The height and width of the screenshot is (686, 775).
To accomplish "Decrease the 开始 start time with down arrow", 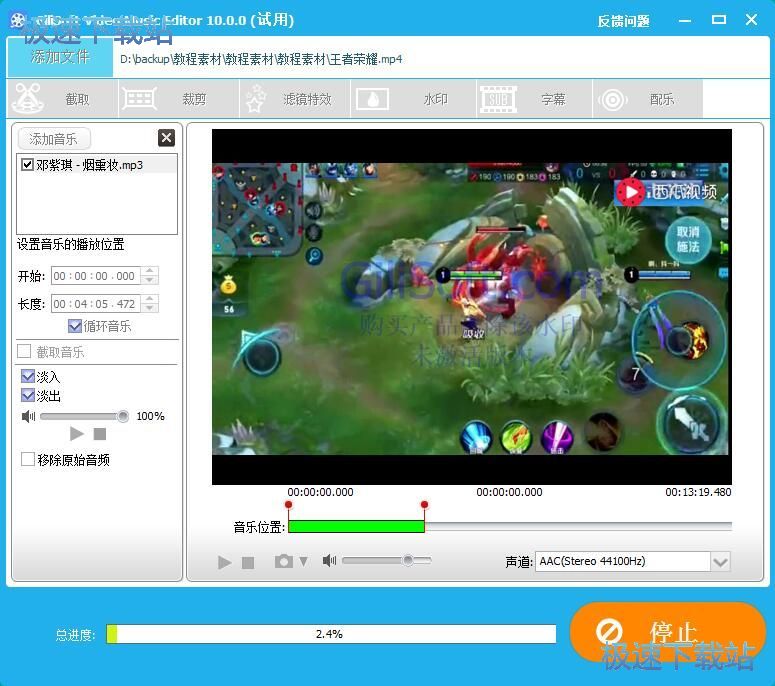I will pos(150,280).
